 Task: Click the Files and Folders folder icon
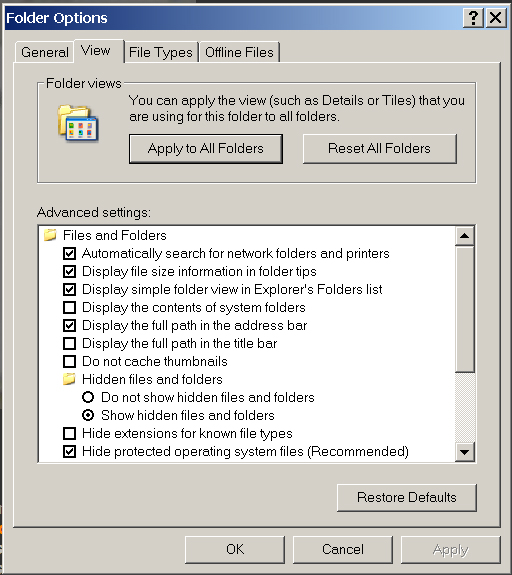(50, 235)
